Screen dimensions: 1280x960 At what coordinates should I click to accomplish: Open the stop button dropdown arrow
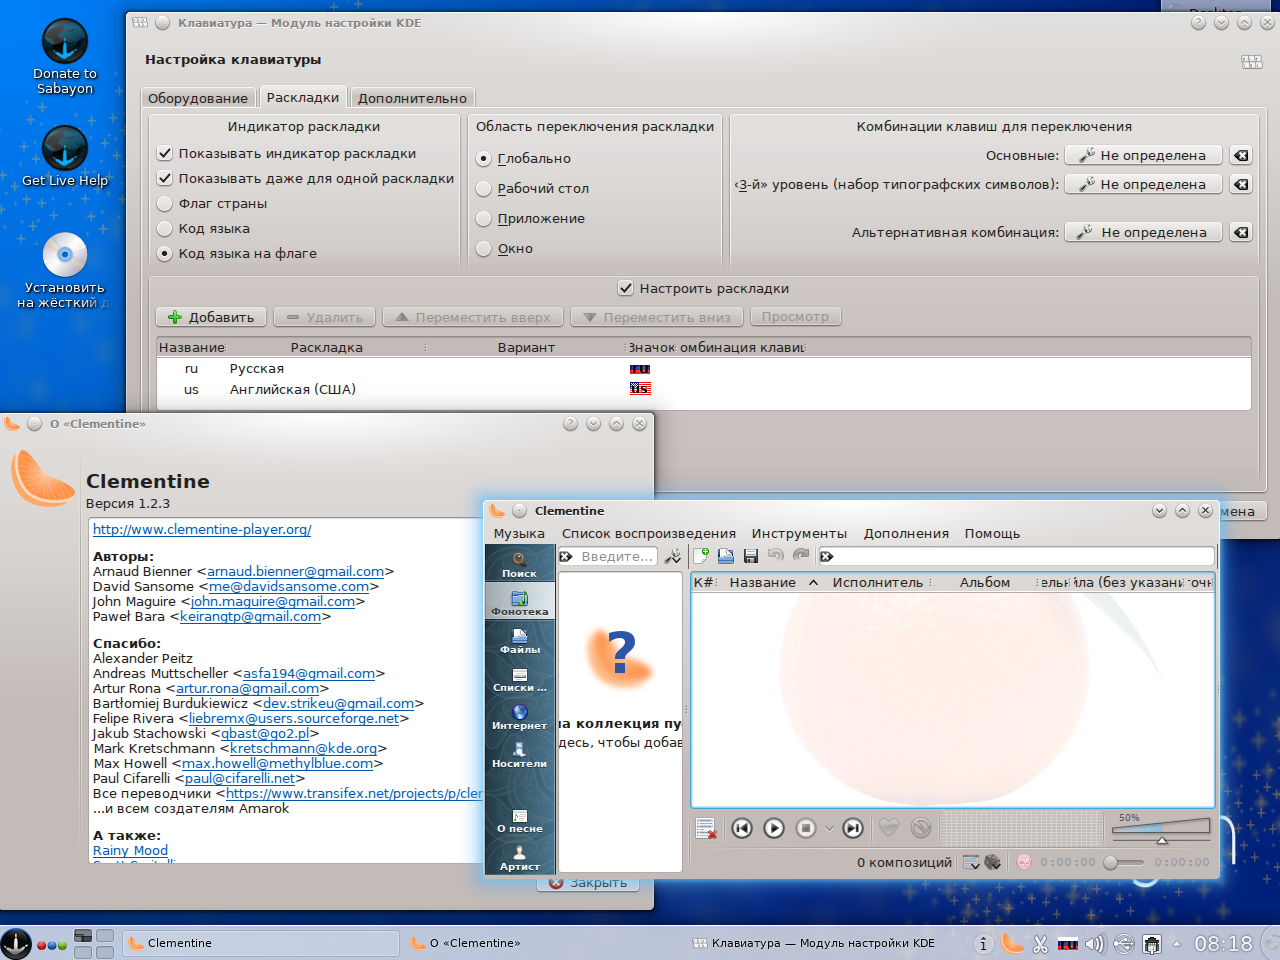[829, 828]
